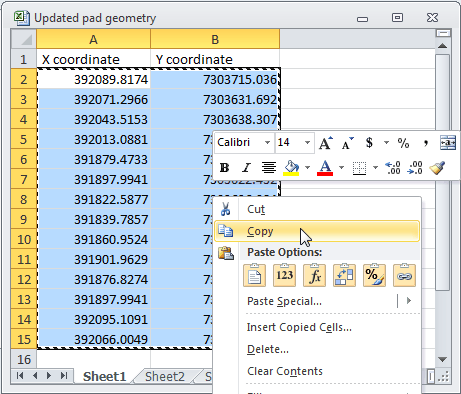Click cell with value 392071.2966
The height and width of the screenshot is (394, 461).
(x=93, y=99)
